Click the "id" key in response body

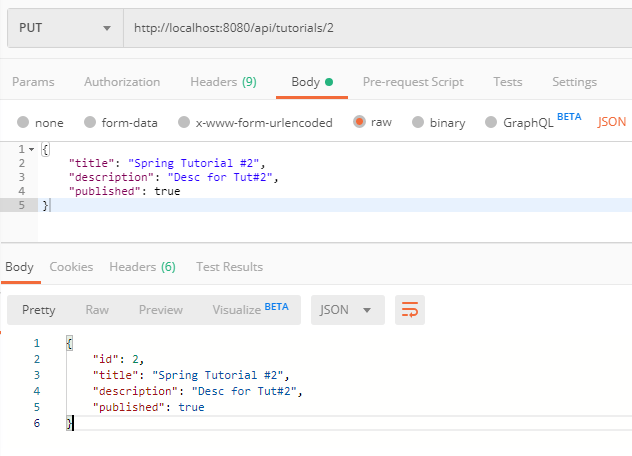(106, 359)
